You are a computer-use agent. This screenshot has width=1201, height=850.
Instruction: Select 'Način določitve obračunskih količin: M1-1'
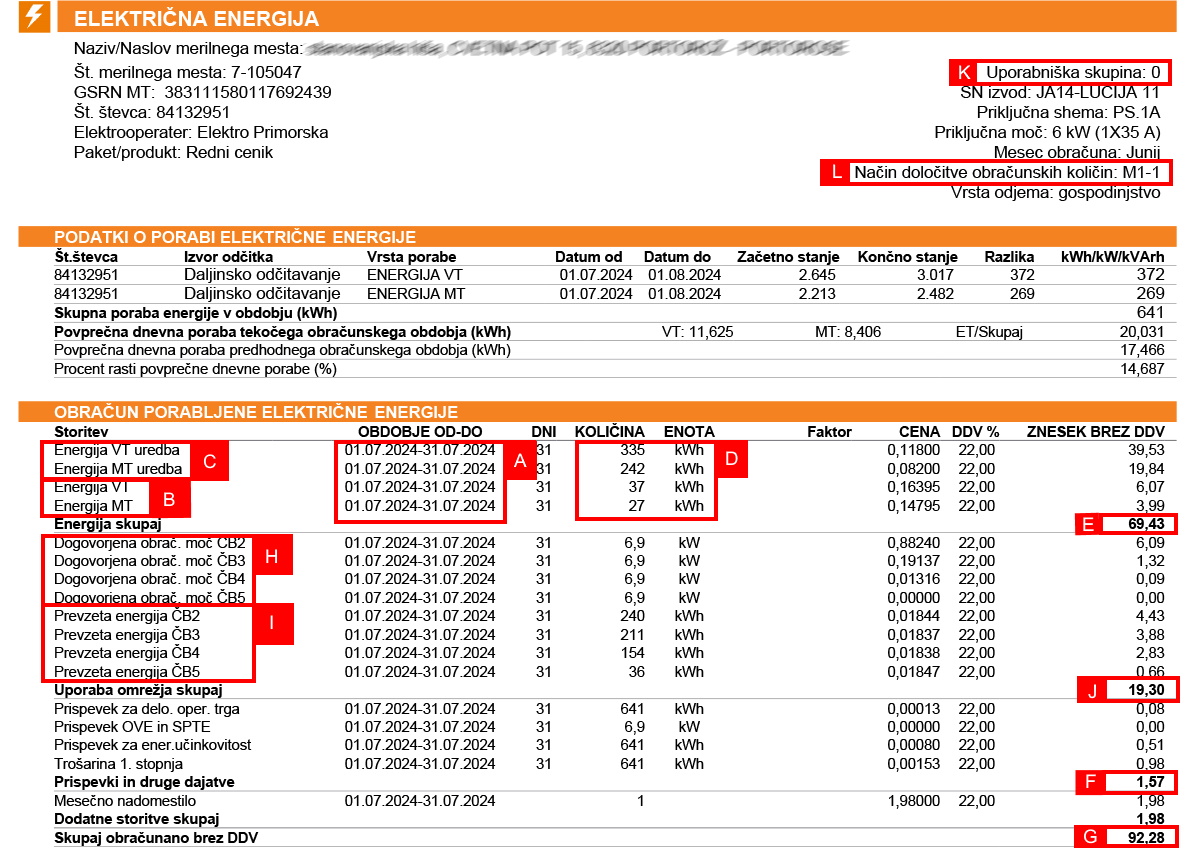pos(1007,173)
